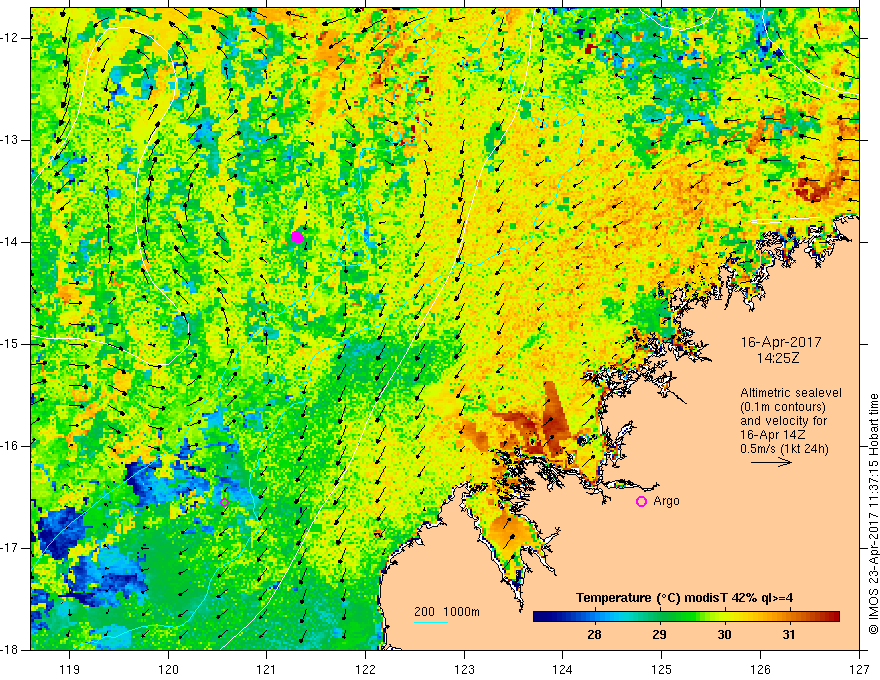880x680 pixels.
Task: Click the longitude axis label "124"
Action: click(x=562, y=669)
